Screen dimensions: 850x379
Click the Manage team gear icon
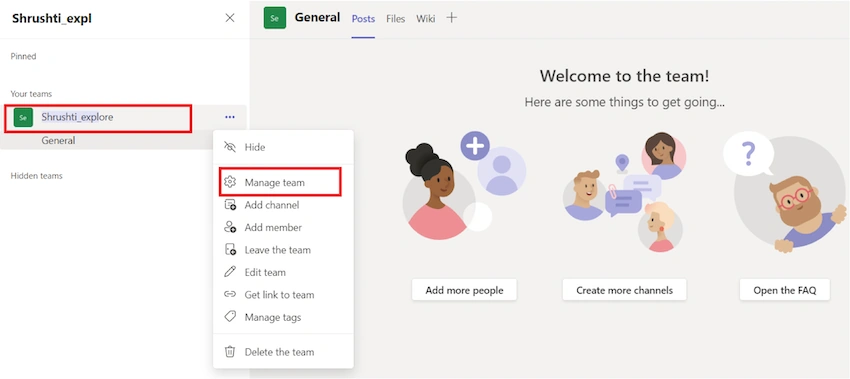point(230,182)
